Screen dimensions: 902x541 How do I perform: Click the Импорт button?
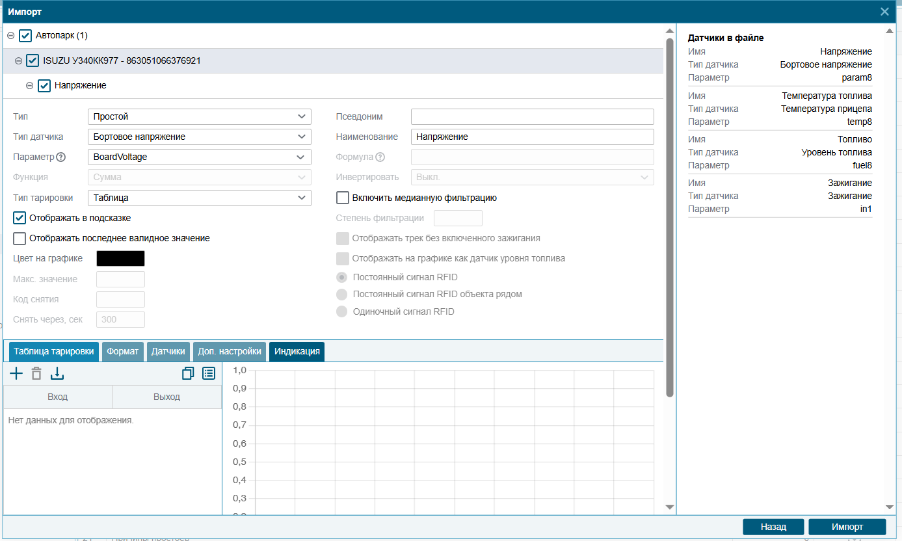[x=846, y=527]
